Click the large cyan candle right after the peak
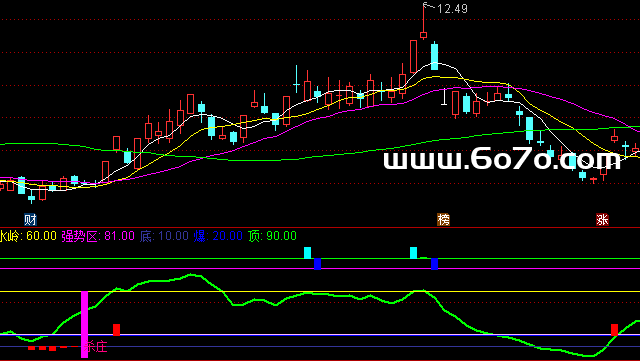Screen dimensions: 640x361 tap(434, 56)
